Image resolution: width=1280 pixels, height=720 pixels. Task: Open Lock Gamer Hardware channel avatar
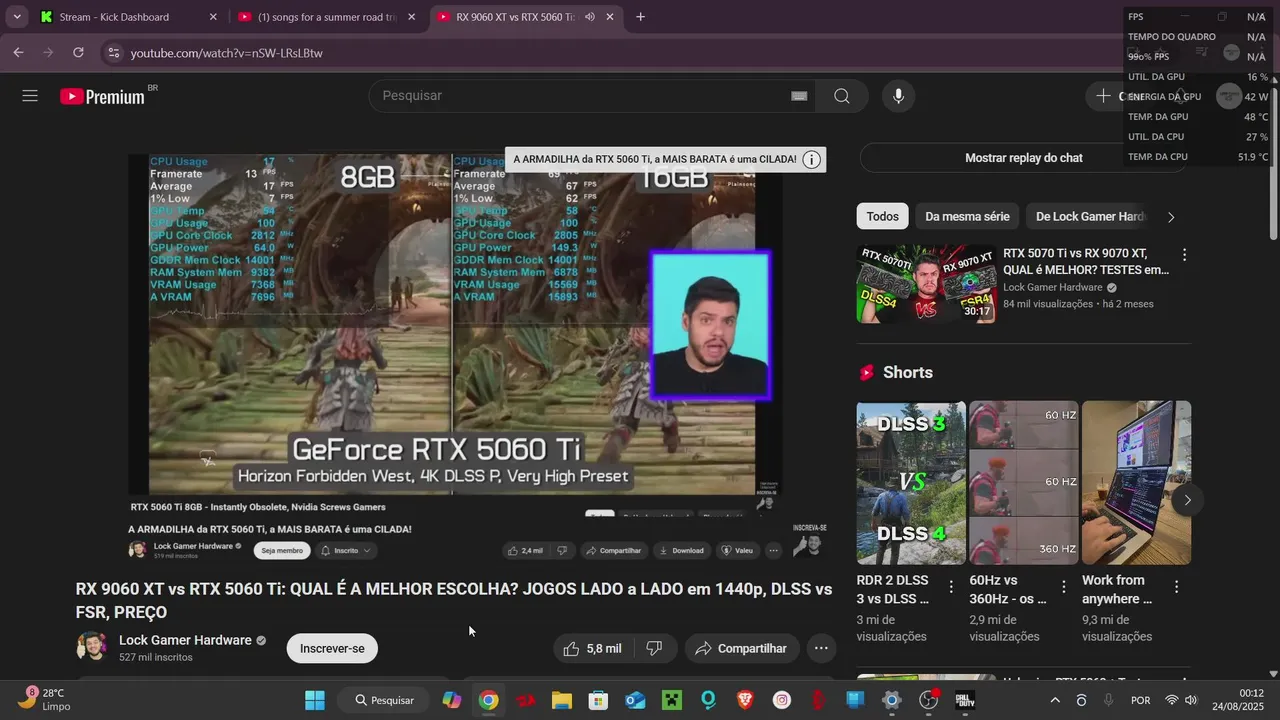pos(92,647)
